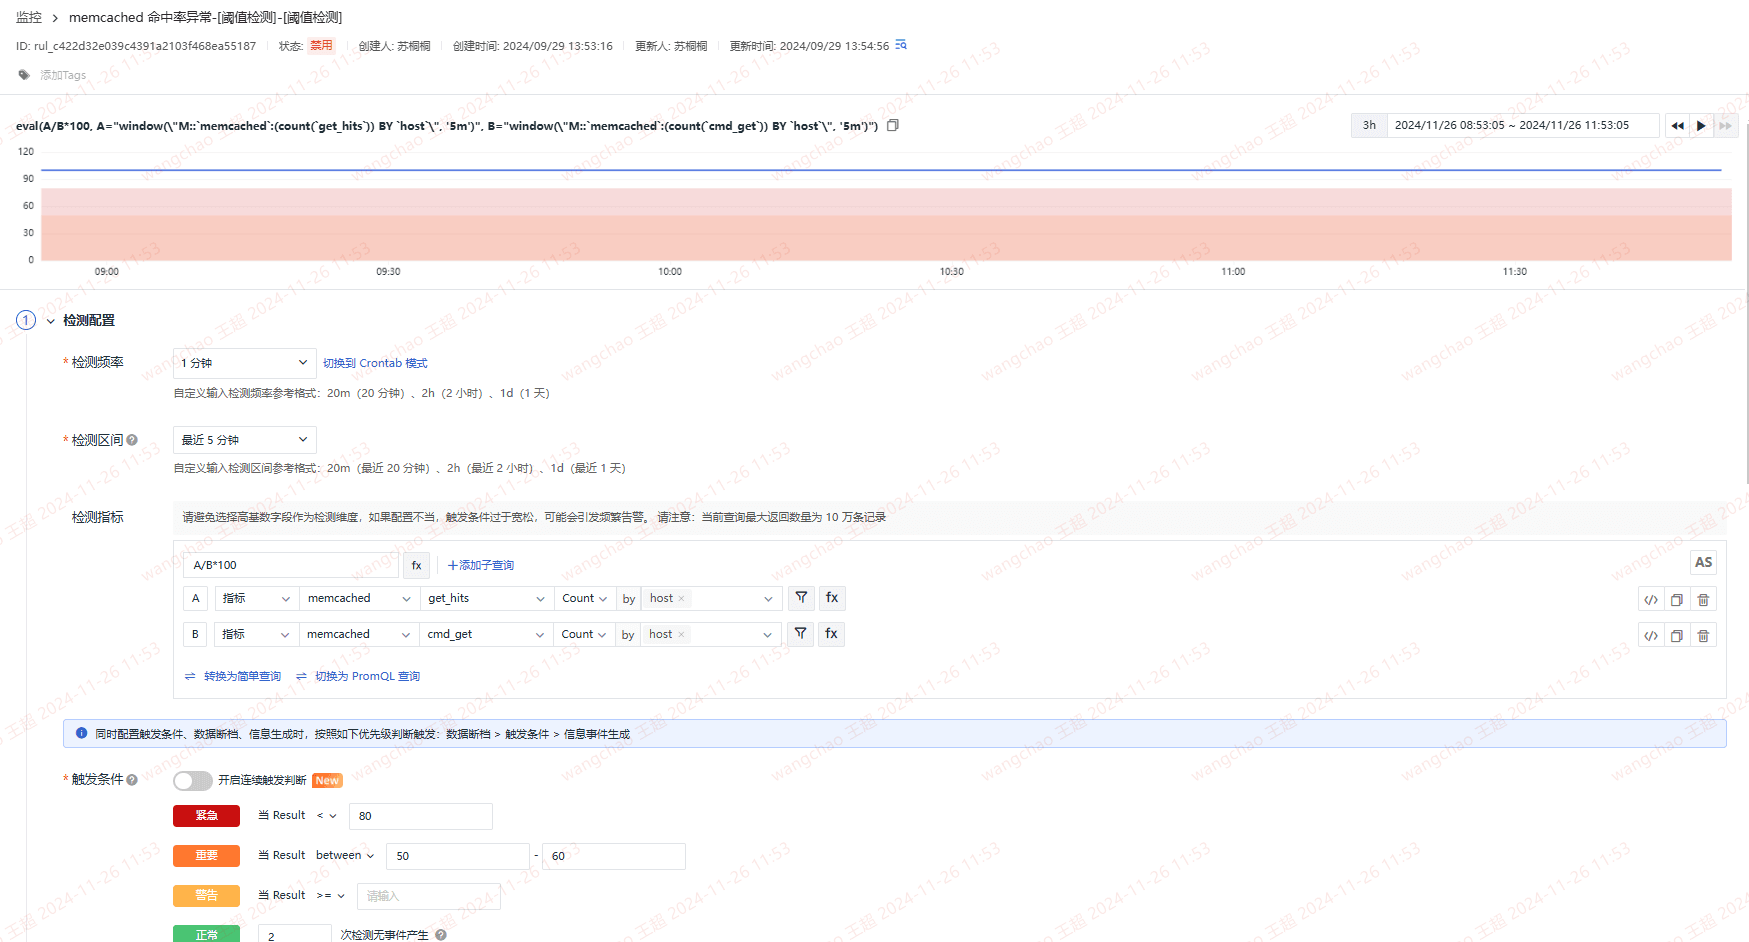The image size is (1749, 942).
Task: Open the cmd_get metric dropdown
Action: point(486,634)
